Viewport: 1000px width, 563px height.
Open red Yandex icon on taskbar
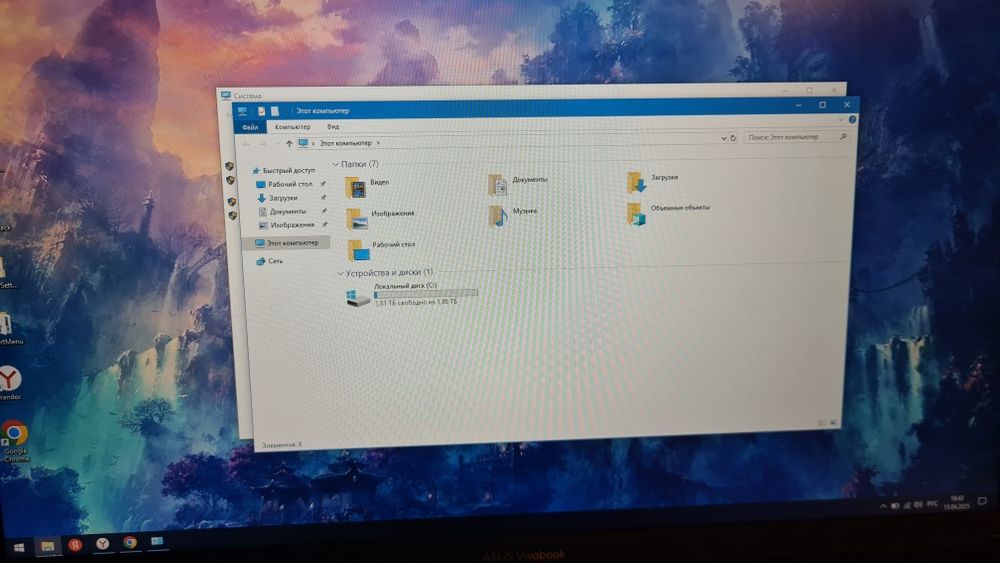[75, 545]
